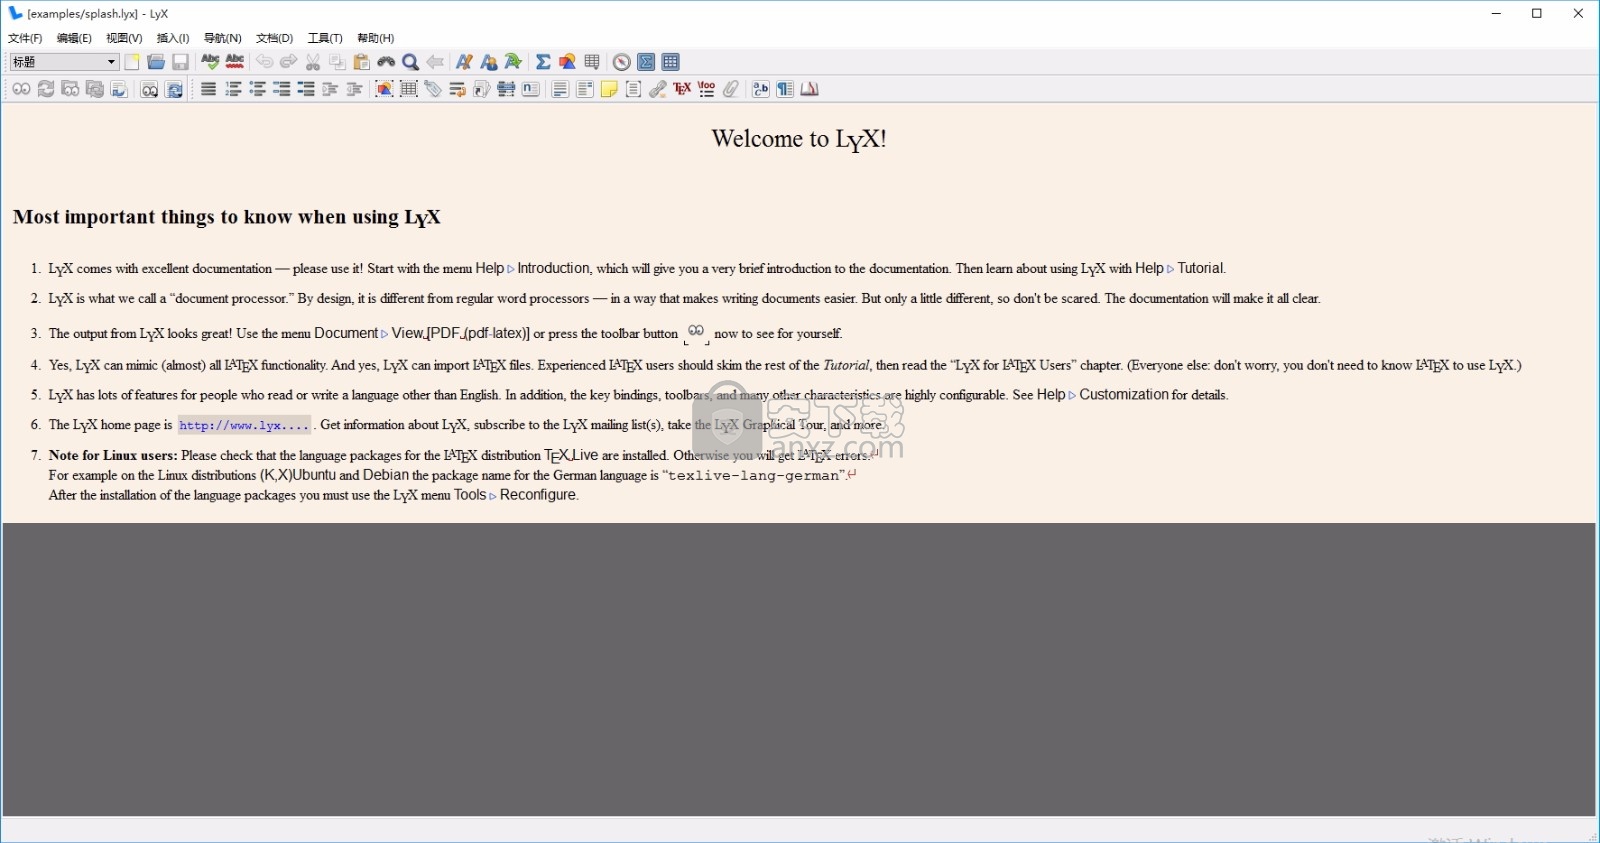Toggle the outline pane (compass icon)
This screenshot has width=1600, height=843.
(x=621, y=62)
